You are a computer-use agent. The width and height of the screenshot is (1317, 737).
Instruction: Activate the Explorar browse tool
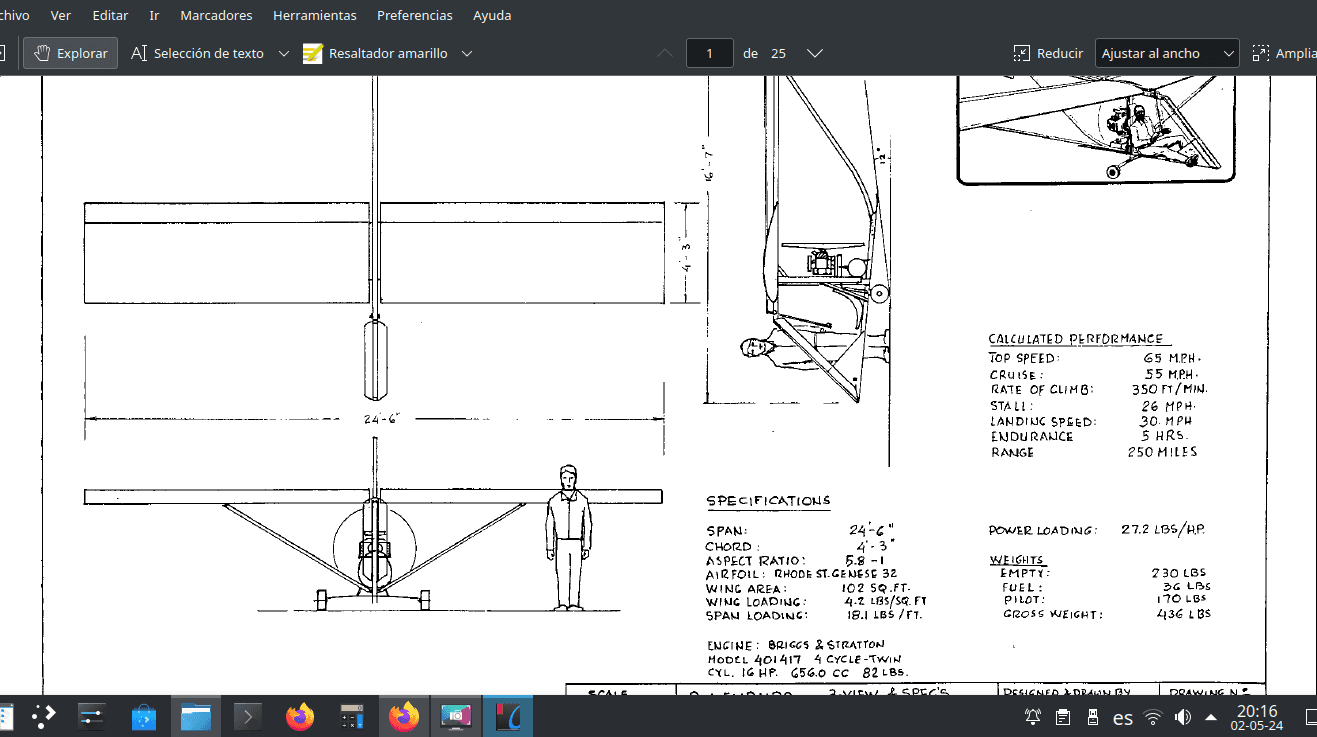71,53
